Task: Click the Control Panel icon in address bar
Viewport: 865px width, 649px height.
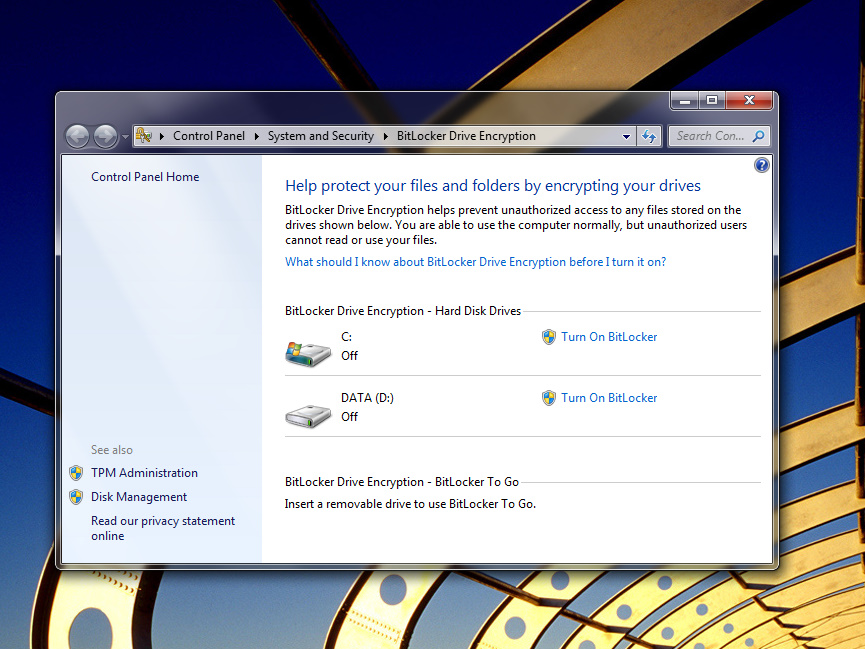Action: (144, 136)
